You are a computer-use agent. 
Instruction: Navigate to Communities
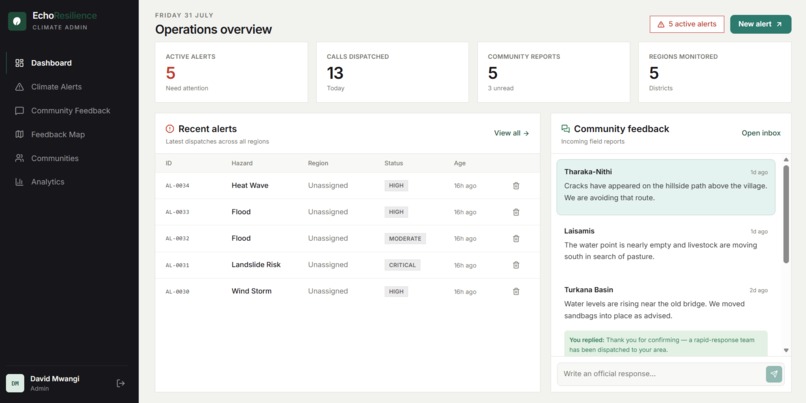(x=69, y=158)
